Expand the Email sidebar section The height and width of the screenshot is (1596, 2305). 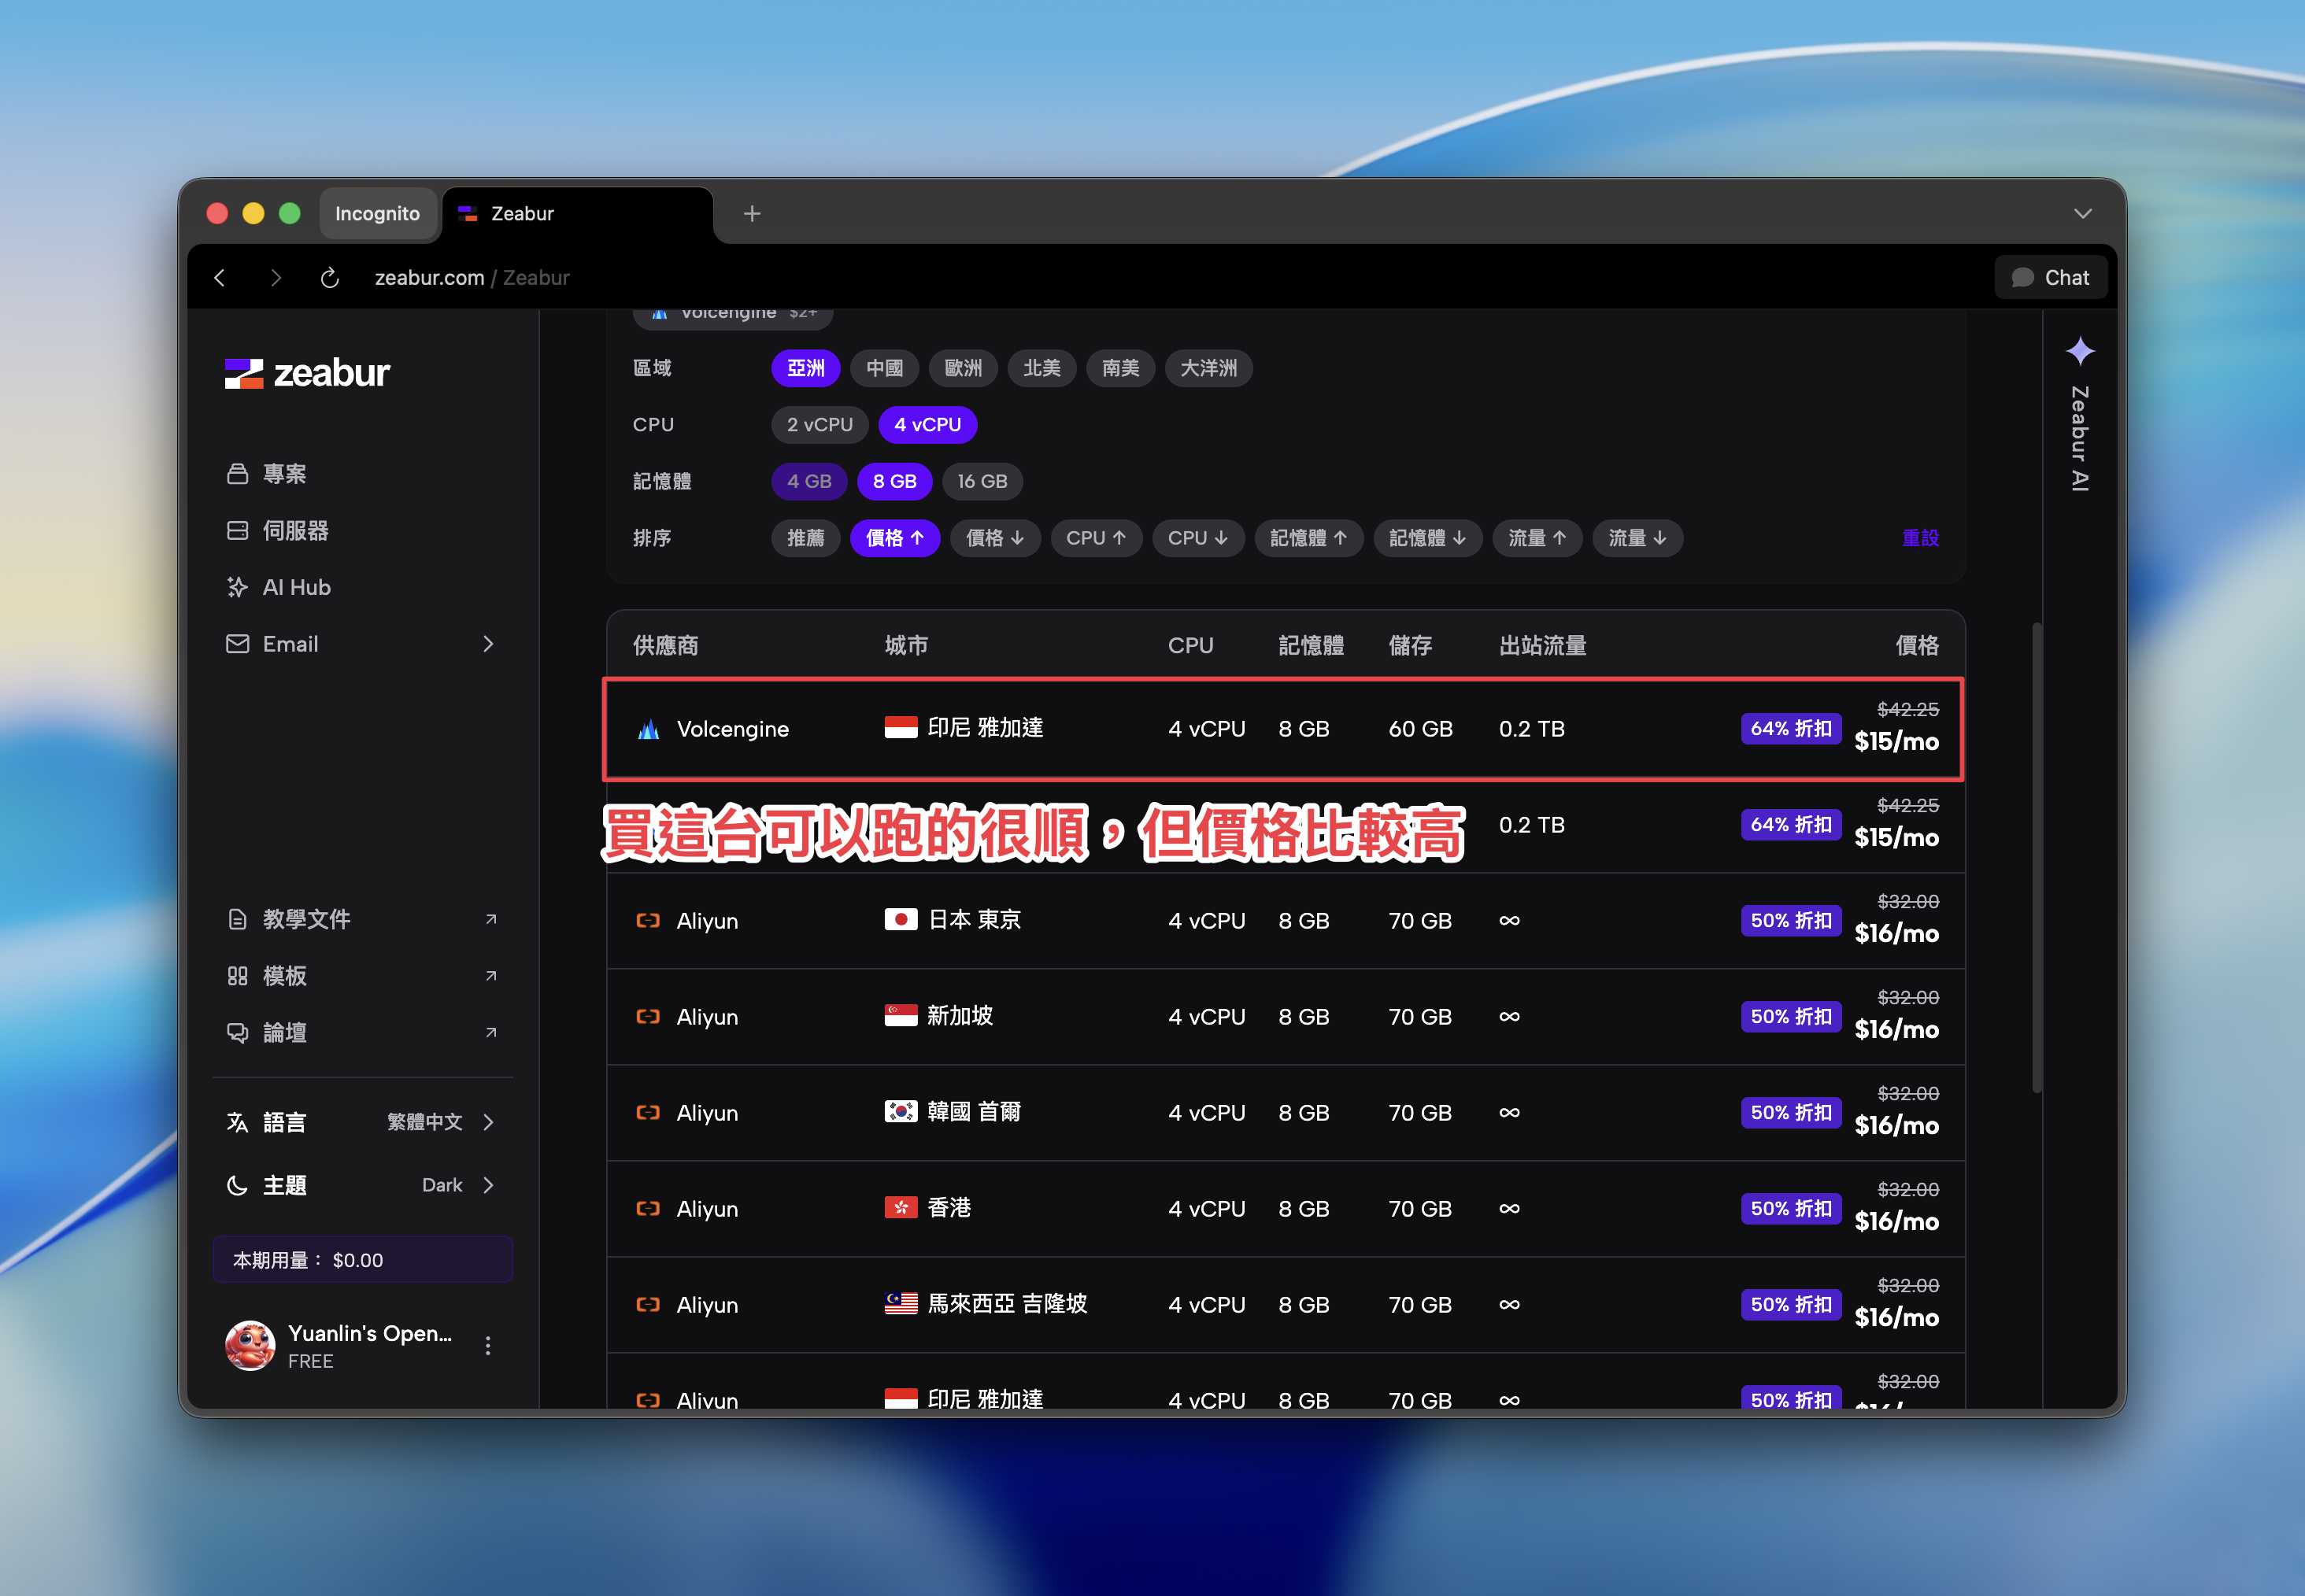[x=488, y=644]
